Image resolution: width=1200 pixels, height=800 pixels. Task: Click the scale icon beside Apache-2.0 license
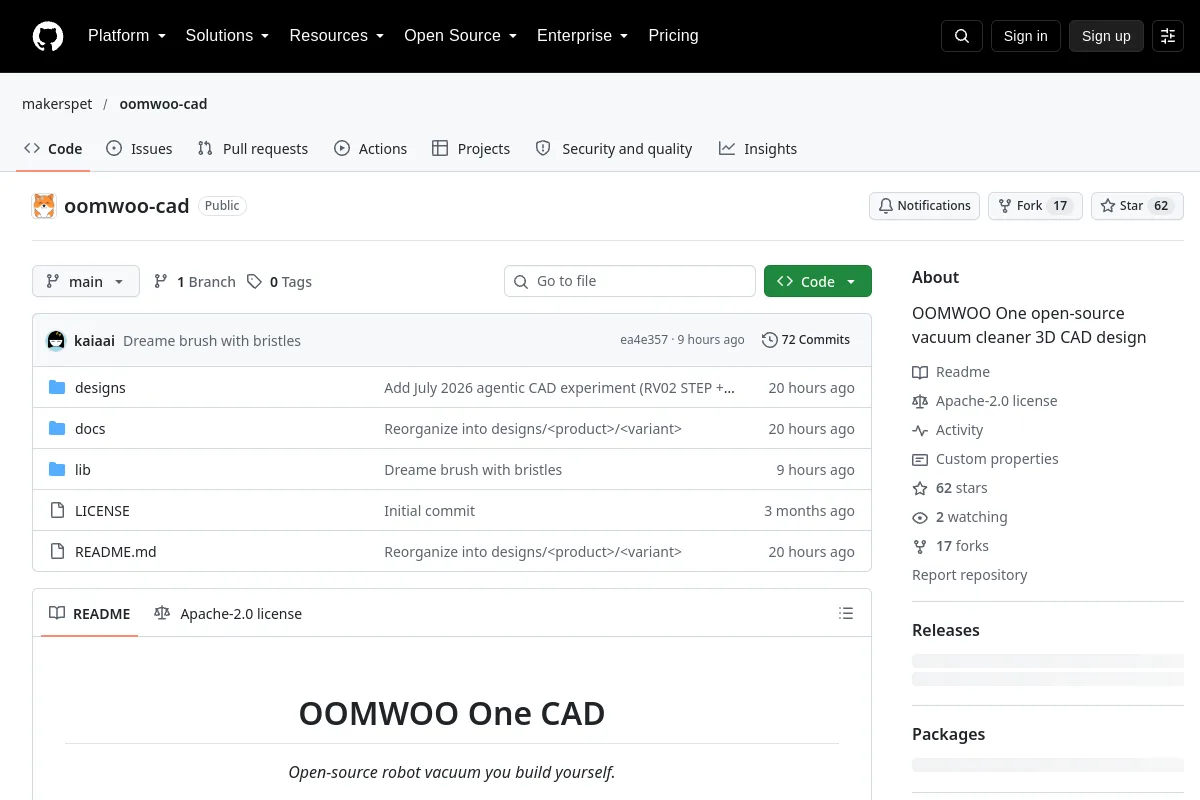click(920, 401)
